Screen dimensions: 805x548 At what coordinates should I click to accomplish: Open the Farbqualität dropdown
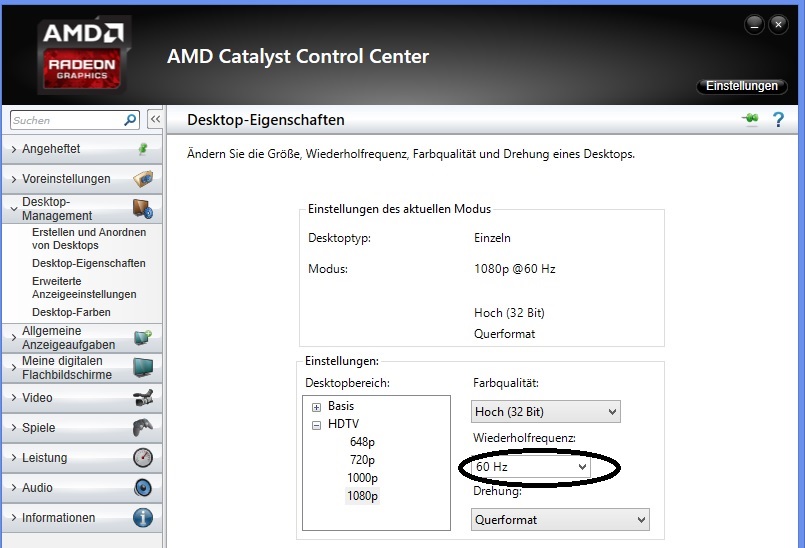click(x=546, y=411)
